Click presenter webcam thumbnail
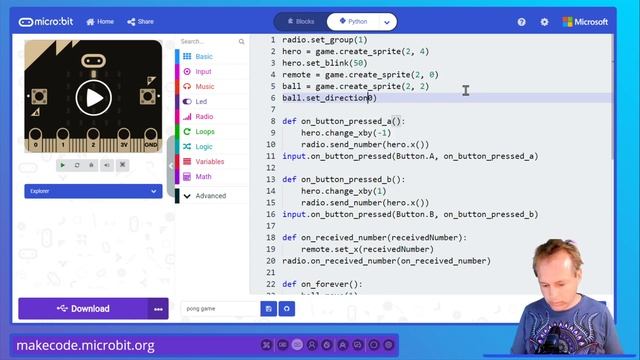This screenshot has width=640, height=360. (x=565, y=297)
